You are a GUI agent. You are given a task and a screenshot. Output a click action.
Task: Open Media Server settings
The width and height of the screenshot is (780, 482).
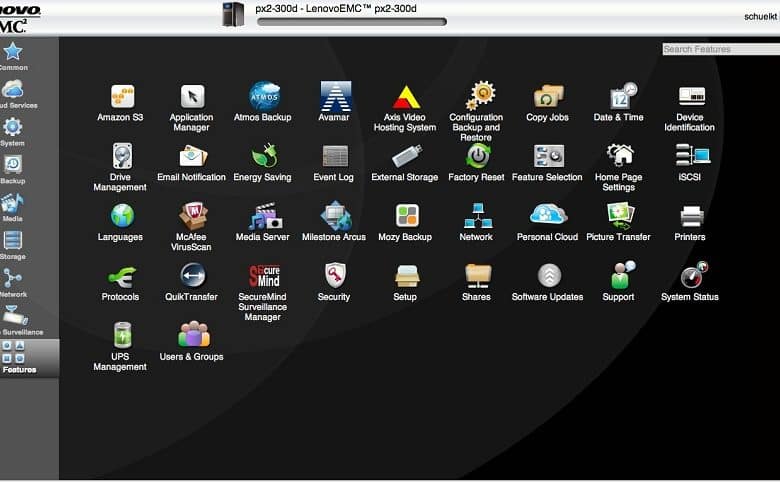[x=263, y=222]
